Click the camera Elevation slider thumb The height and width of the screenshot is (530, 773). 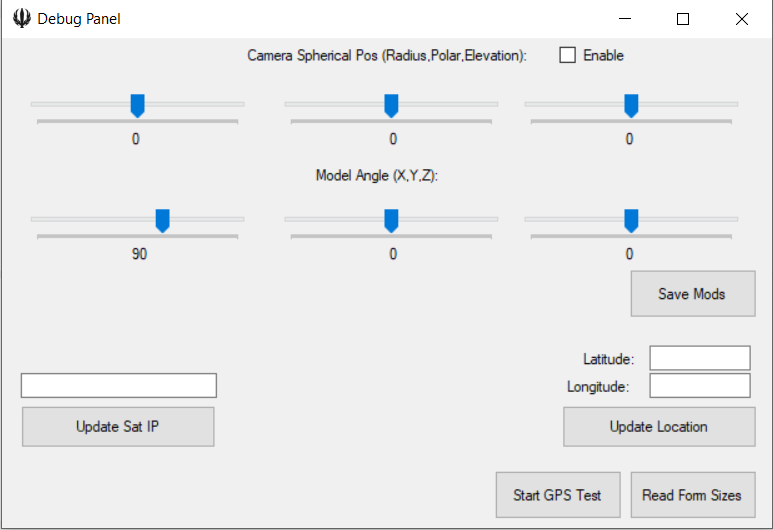point(631,105)
